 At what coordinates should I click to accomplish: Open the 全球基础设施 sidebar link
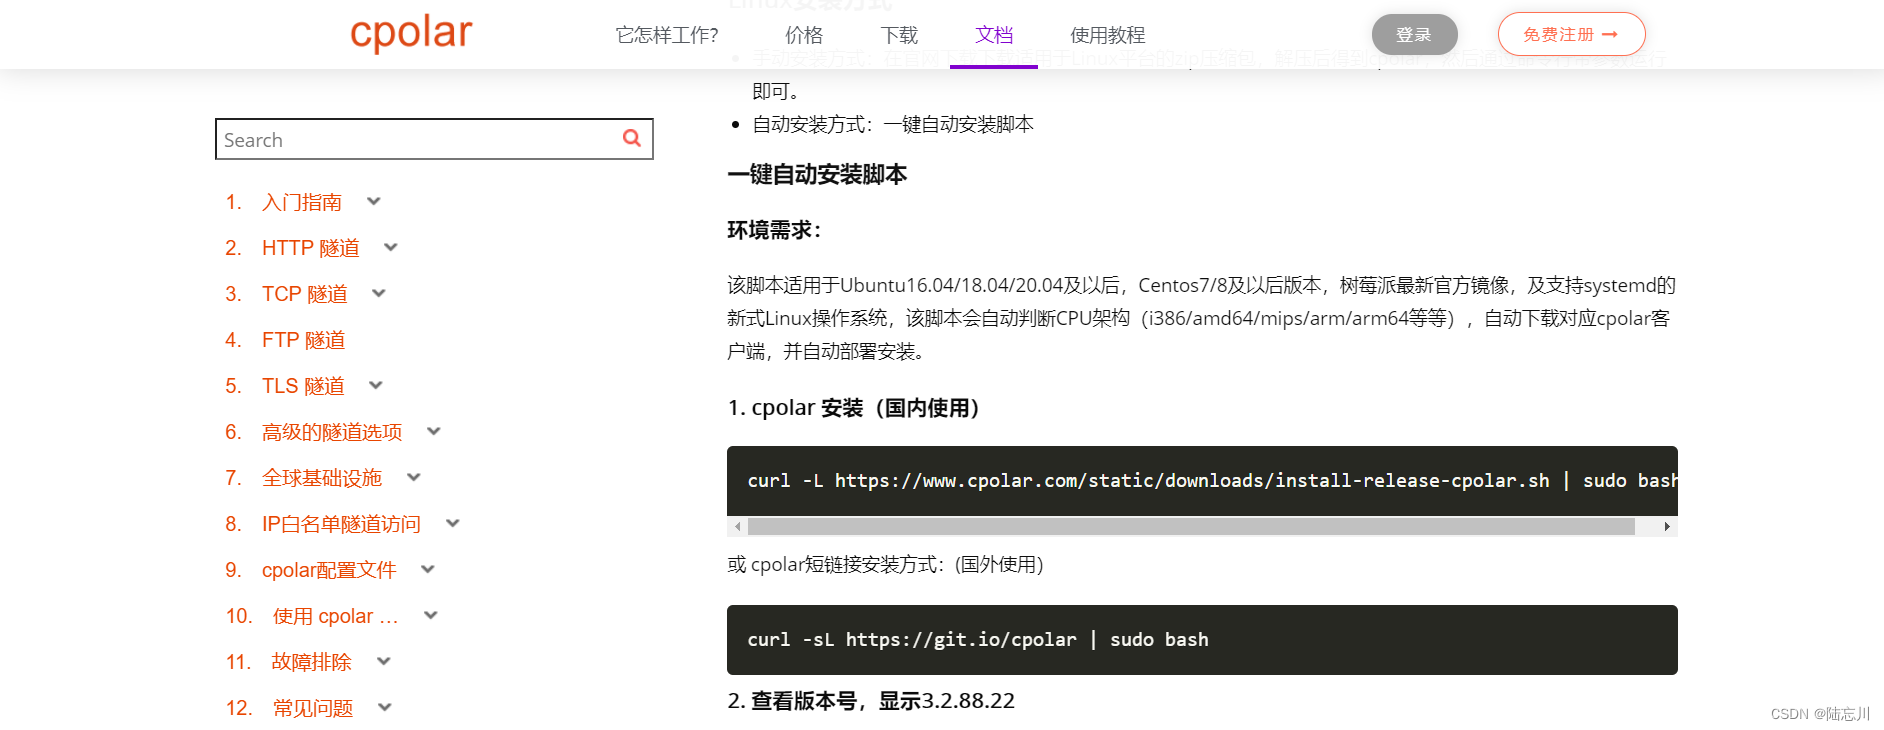coord(322,478)
